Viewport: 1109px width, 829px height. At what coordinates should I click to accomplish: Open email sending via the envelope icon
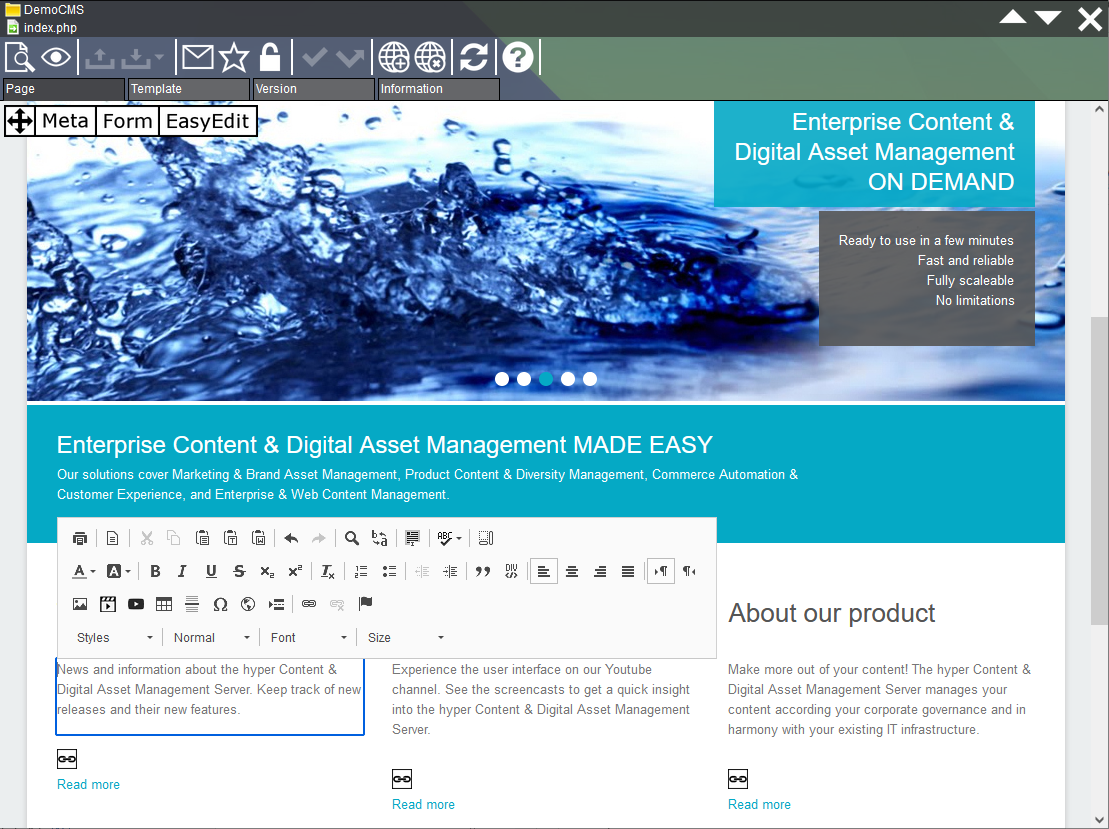coord(196,57)
